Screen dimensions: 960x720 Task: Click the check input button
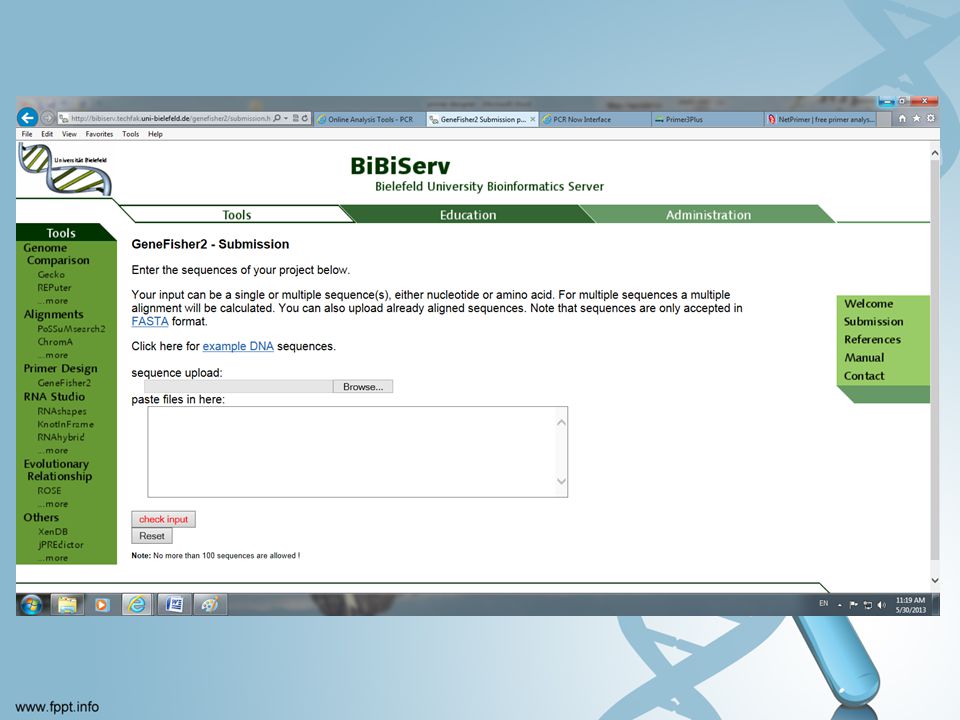click(x=163, y=519)
